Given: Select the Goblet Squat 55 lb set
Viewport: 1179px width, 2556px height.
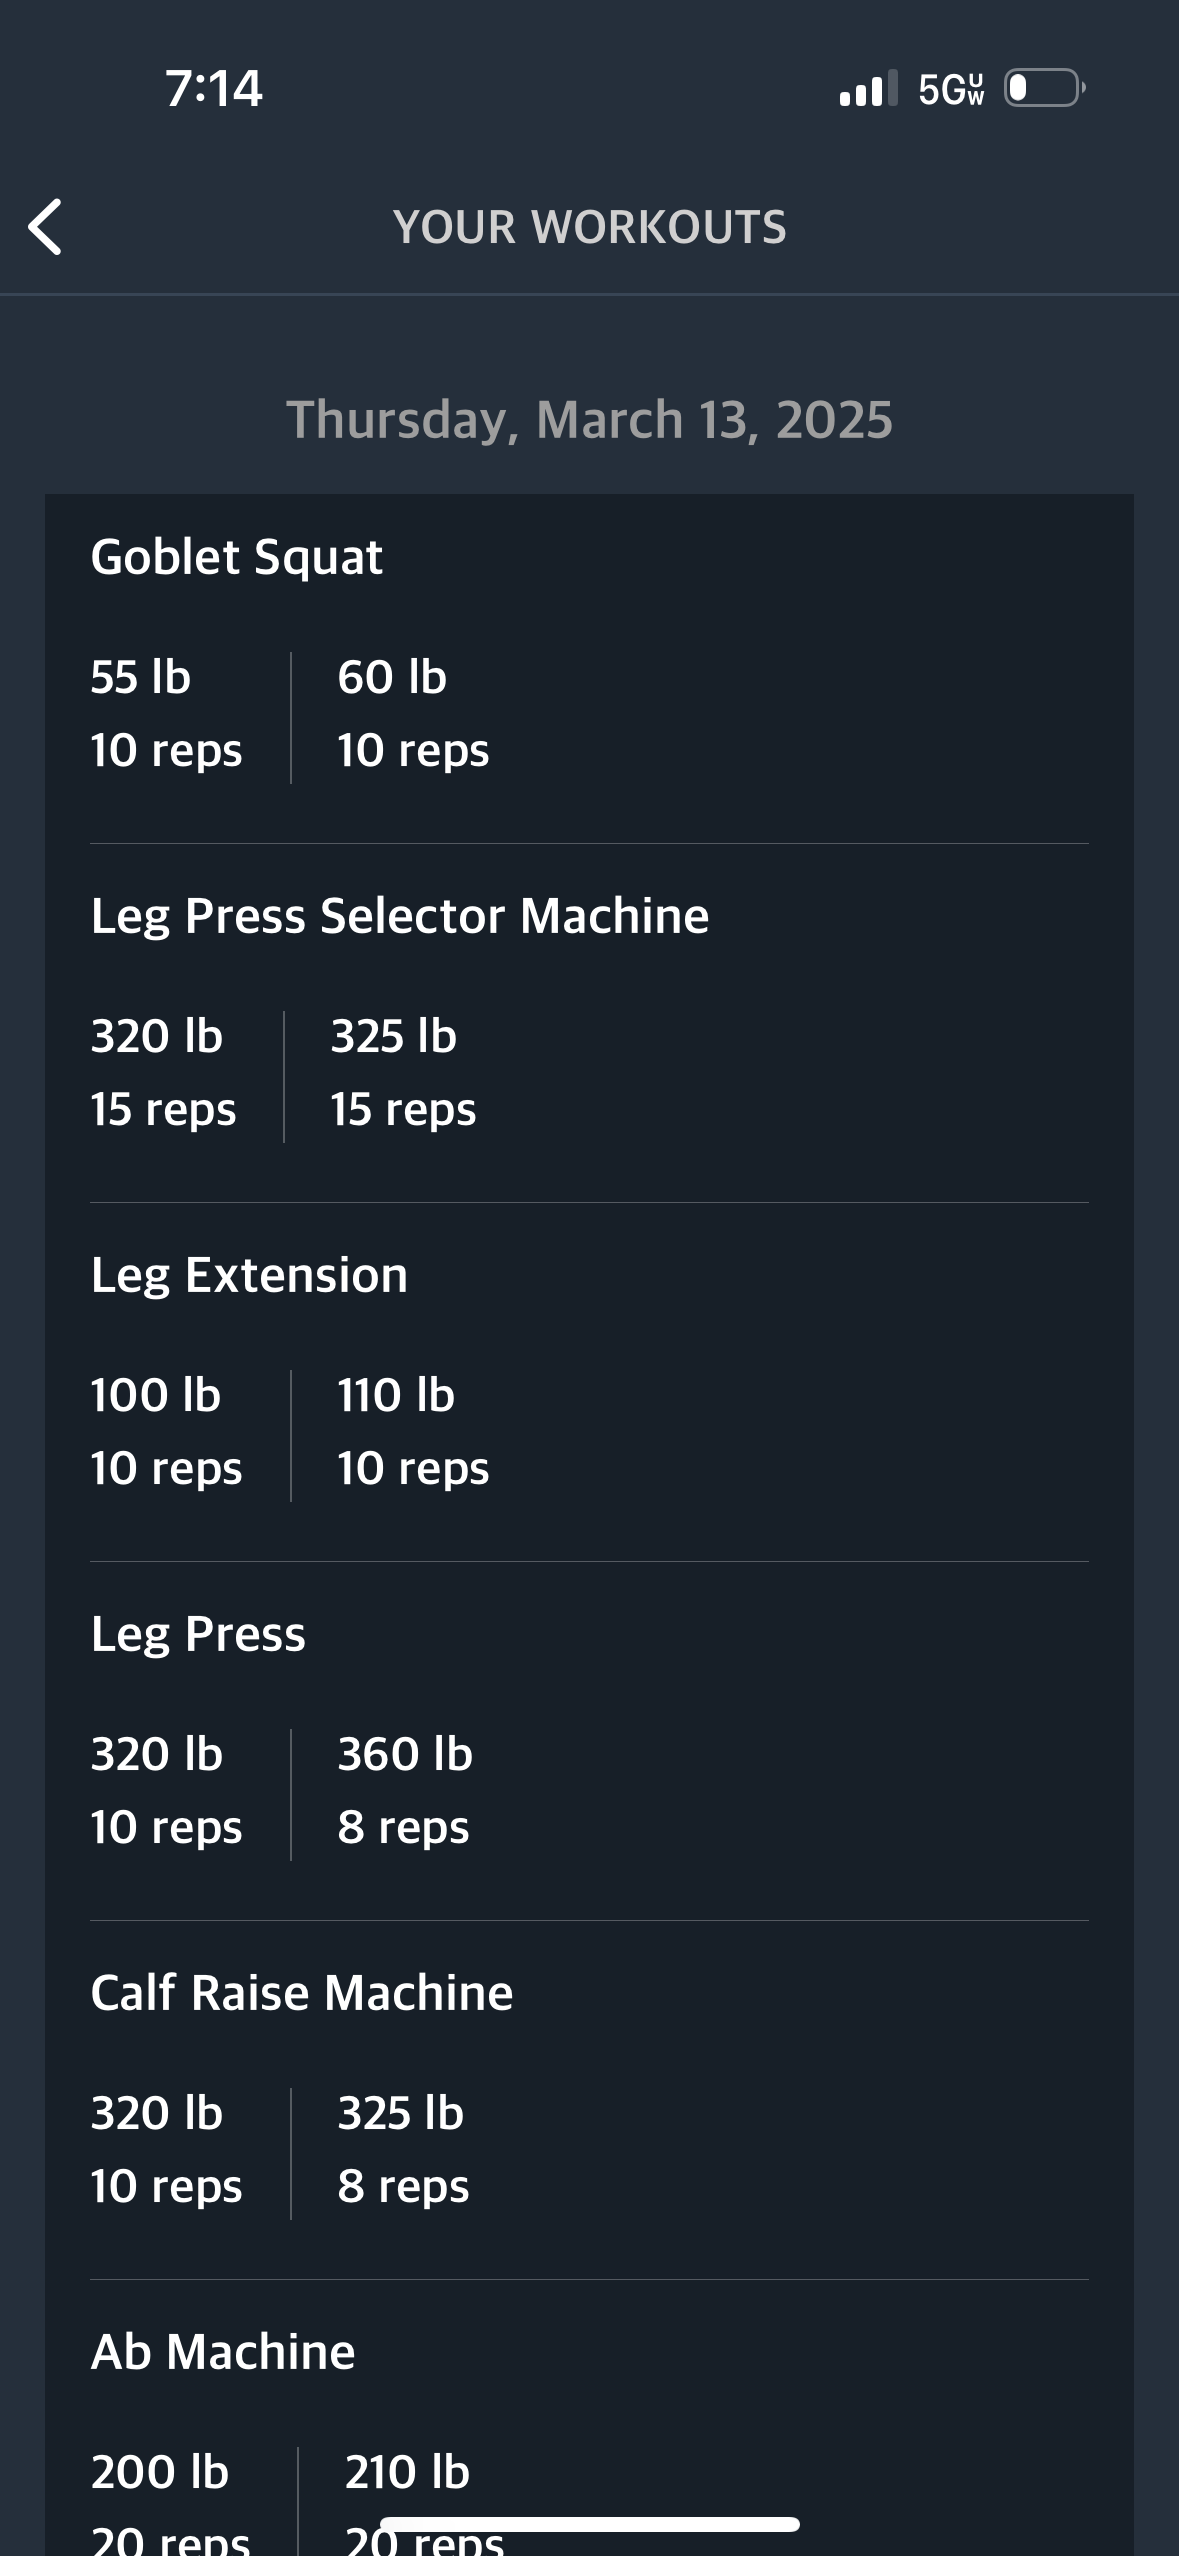Looking at the screenshot, I should pos(166,714).
